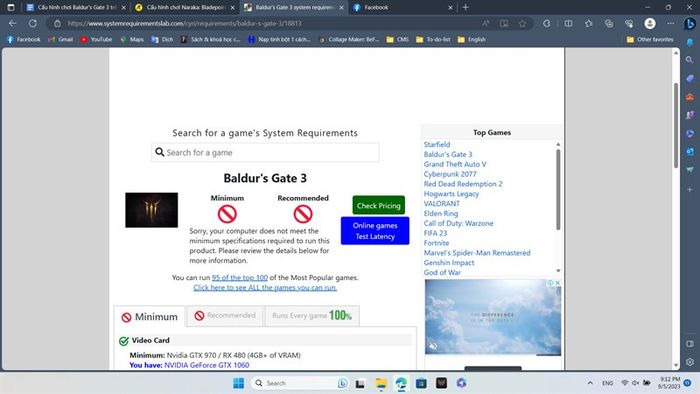The image size is (700, 394).
Task: Click the browser refresh icon
Action: click(33, 23)
